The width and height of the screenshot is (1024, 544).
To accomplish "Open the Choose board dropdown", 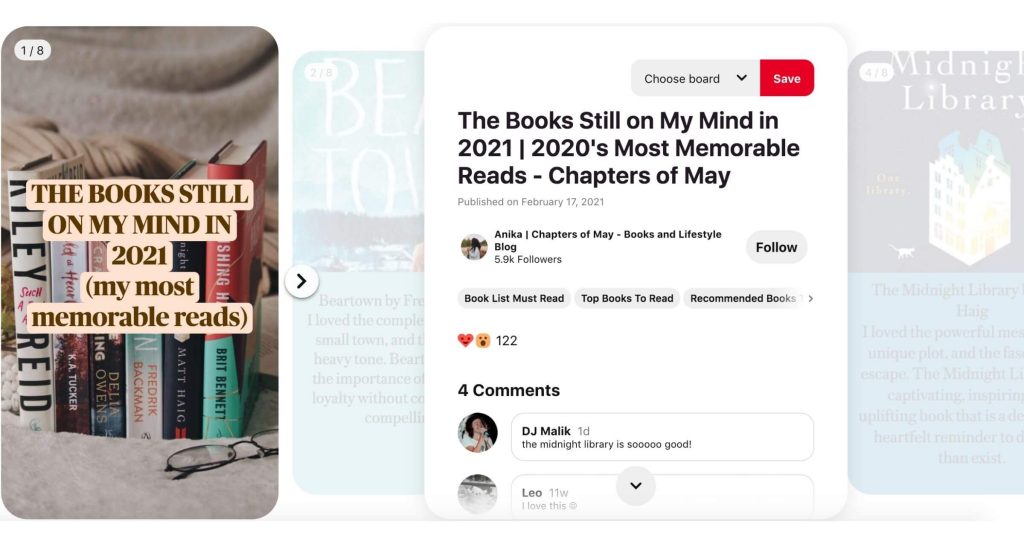I will click(695, 78).
